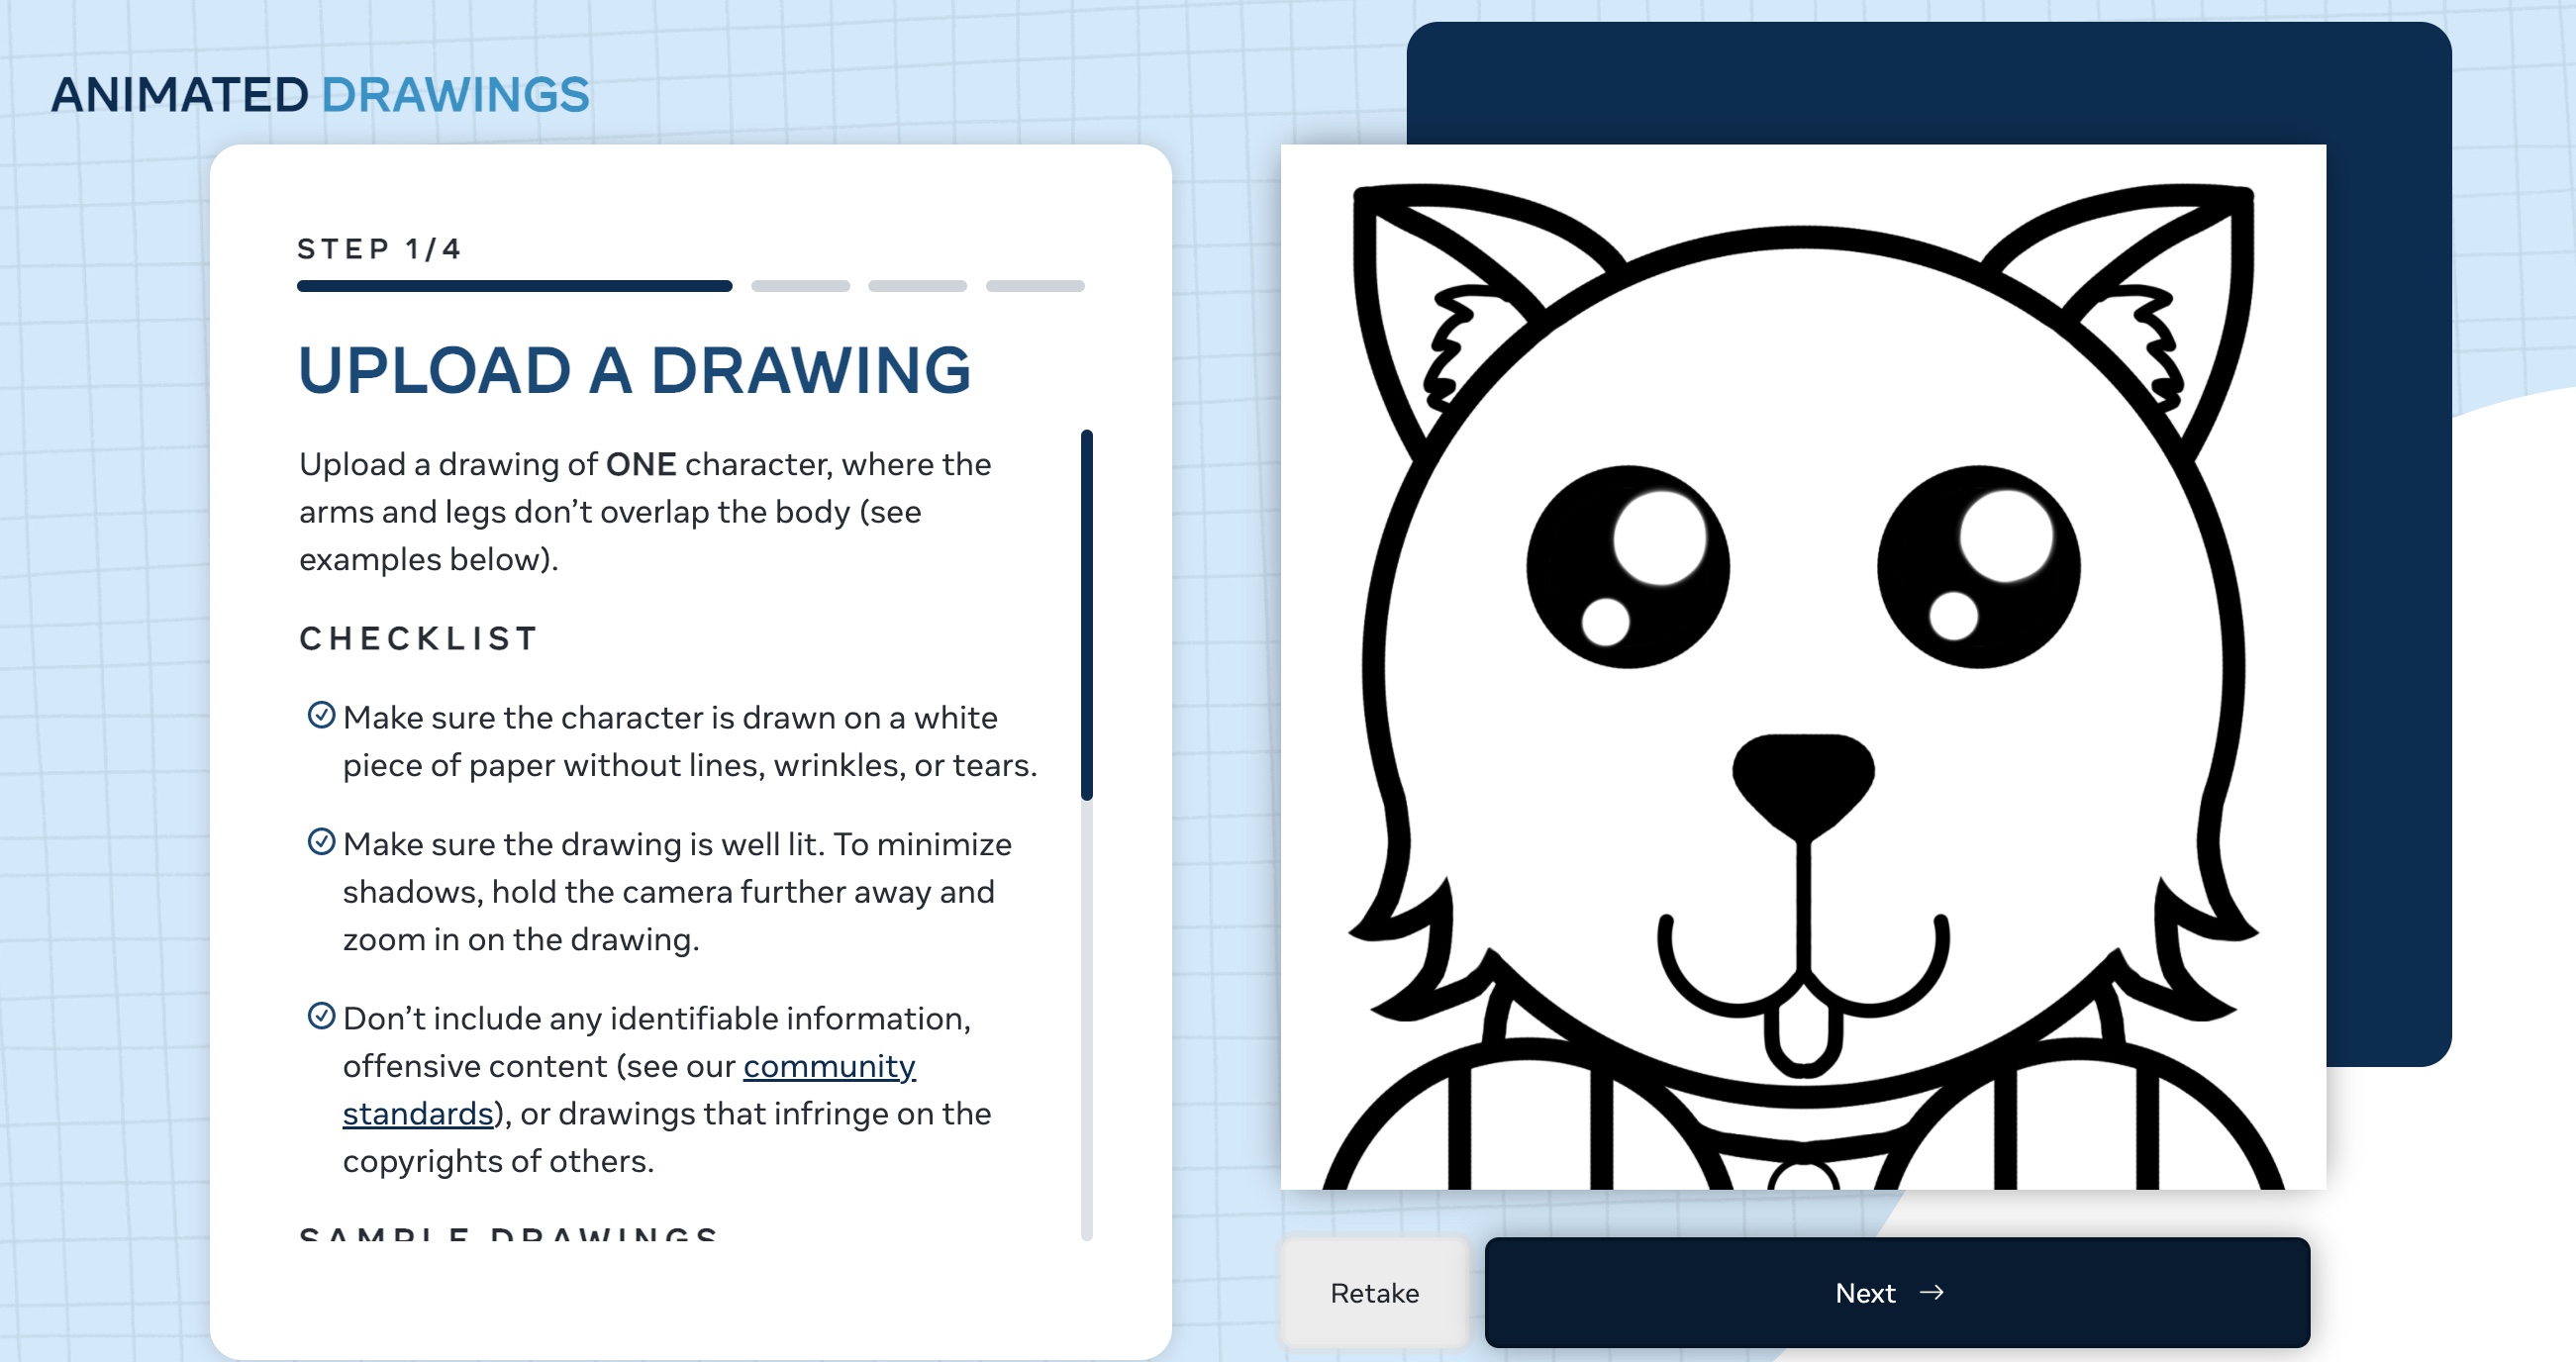Click the cat's left eye in drawing
Viewport: 2576px width, 1362px height.
(1627, 566)
